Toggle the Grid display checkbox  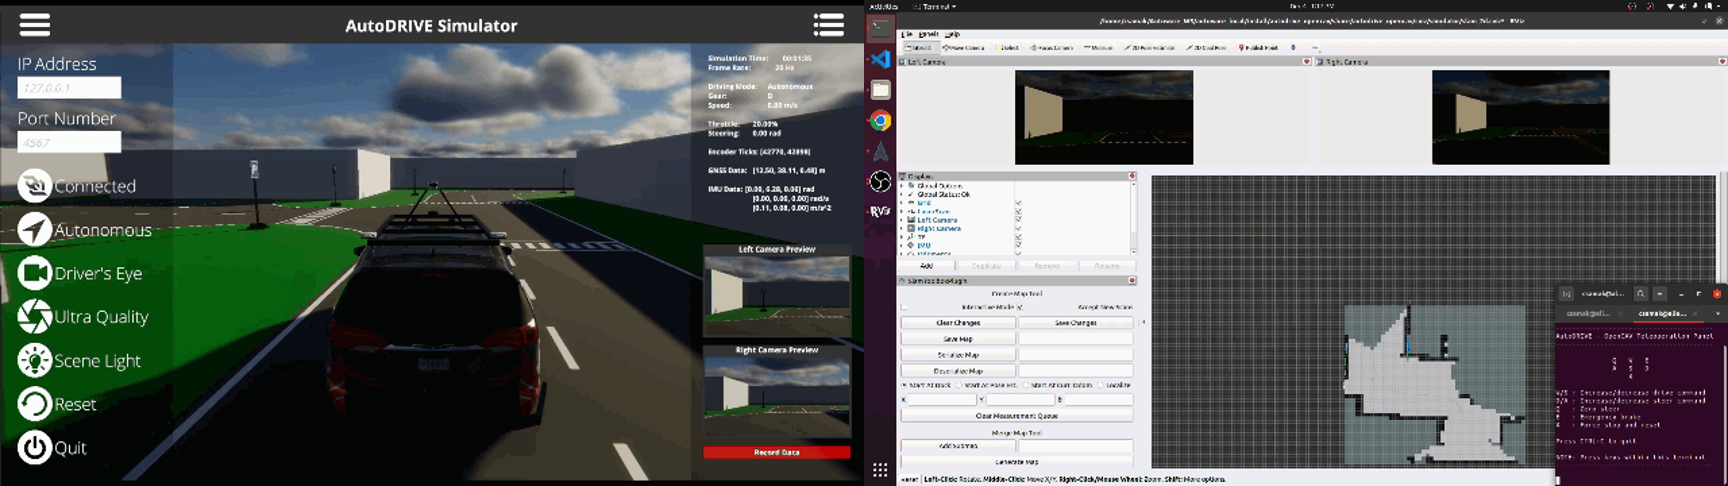(x=1018, y=203)
